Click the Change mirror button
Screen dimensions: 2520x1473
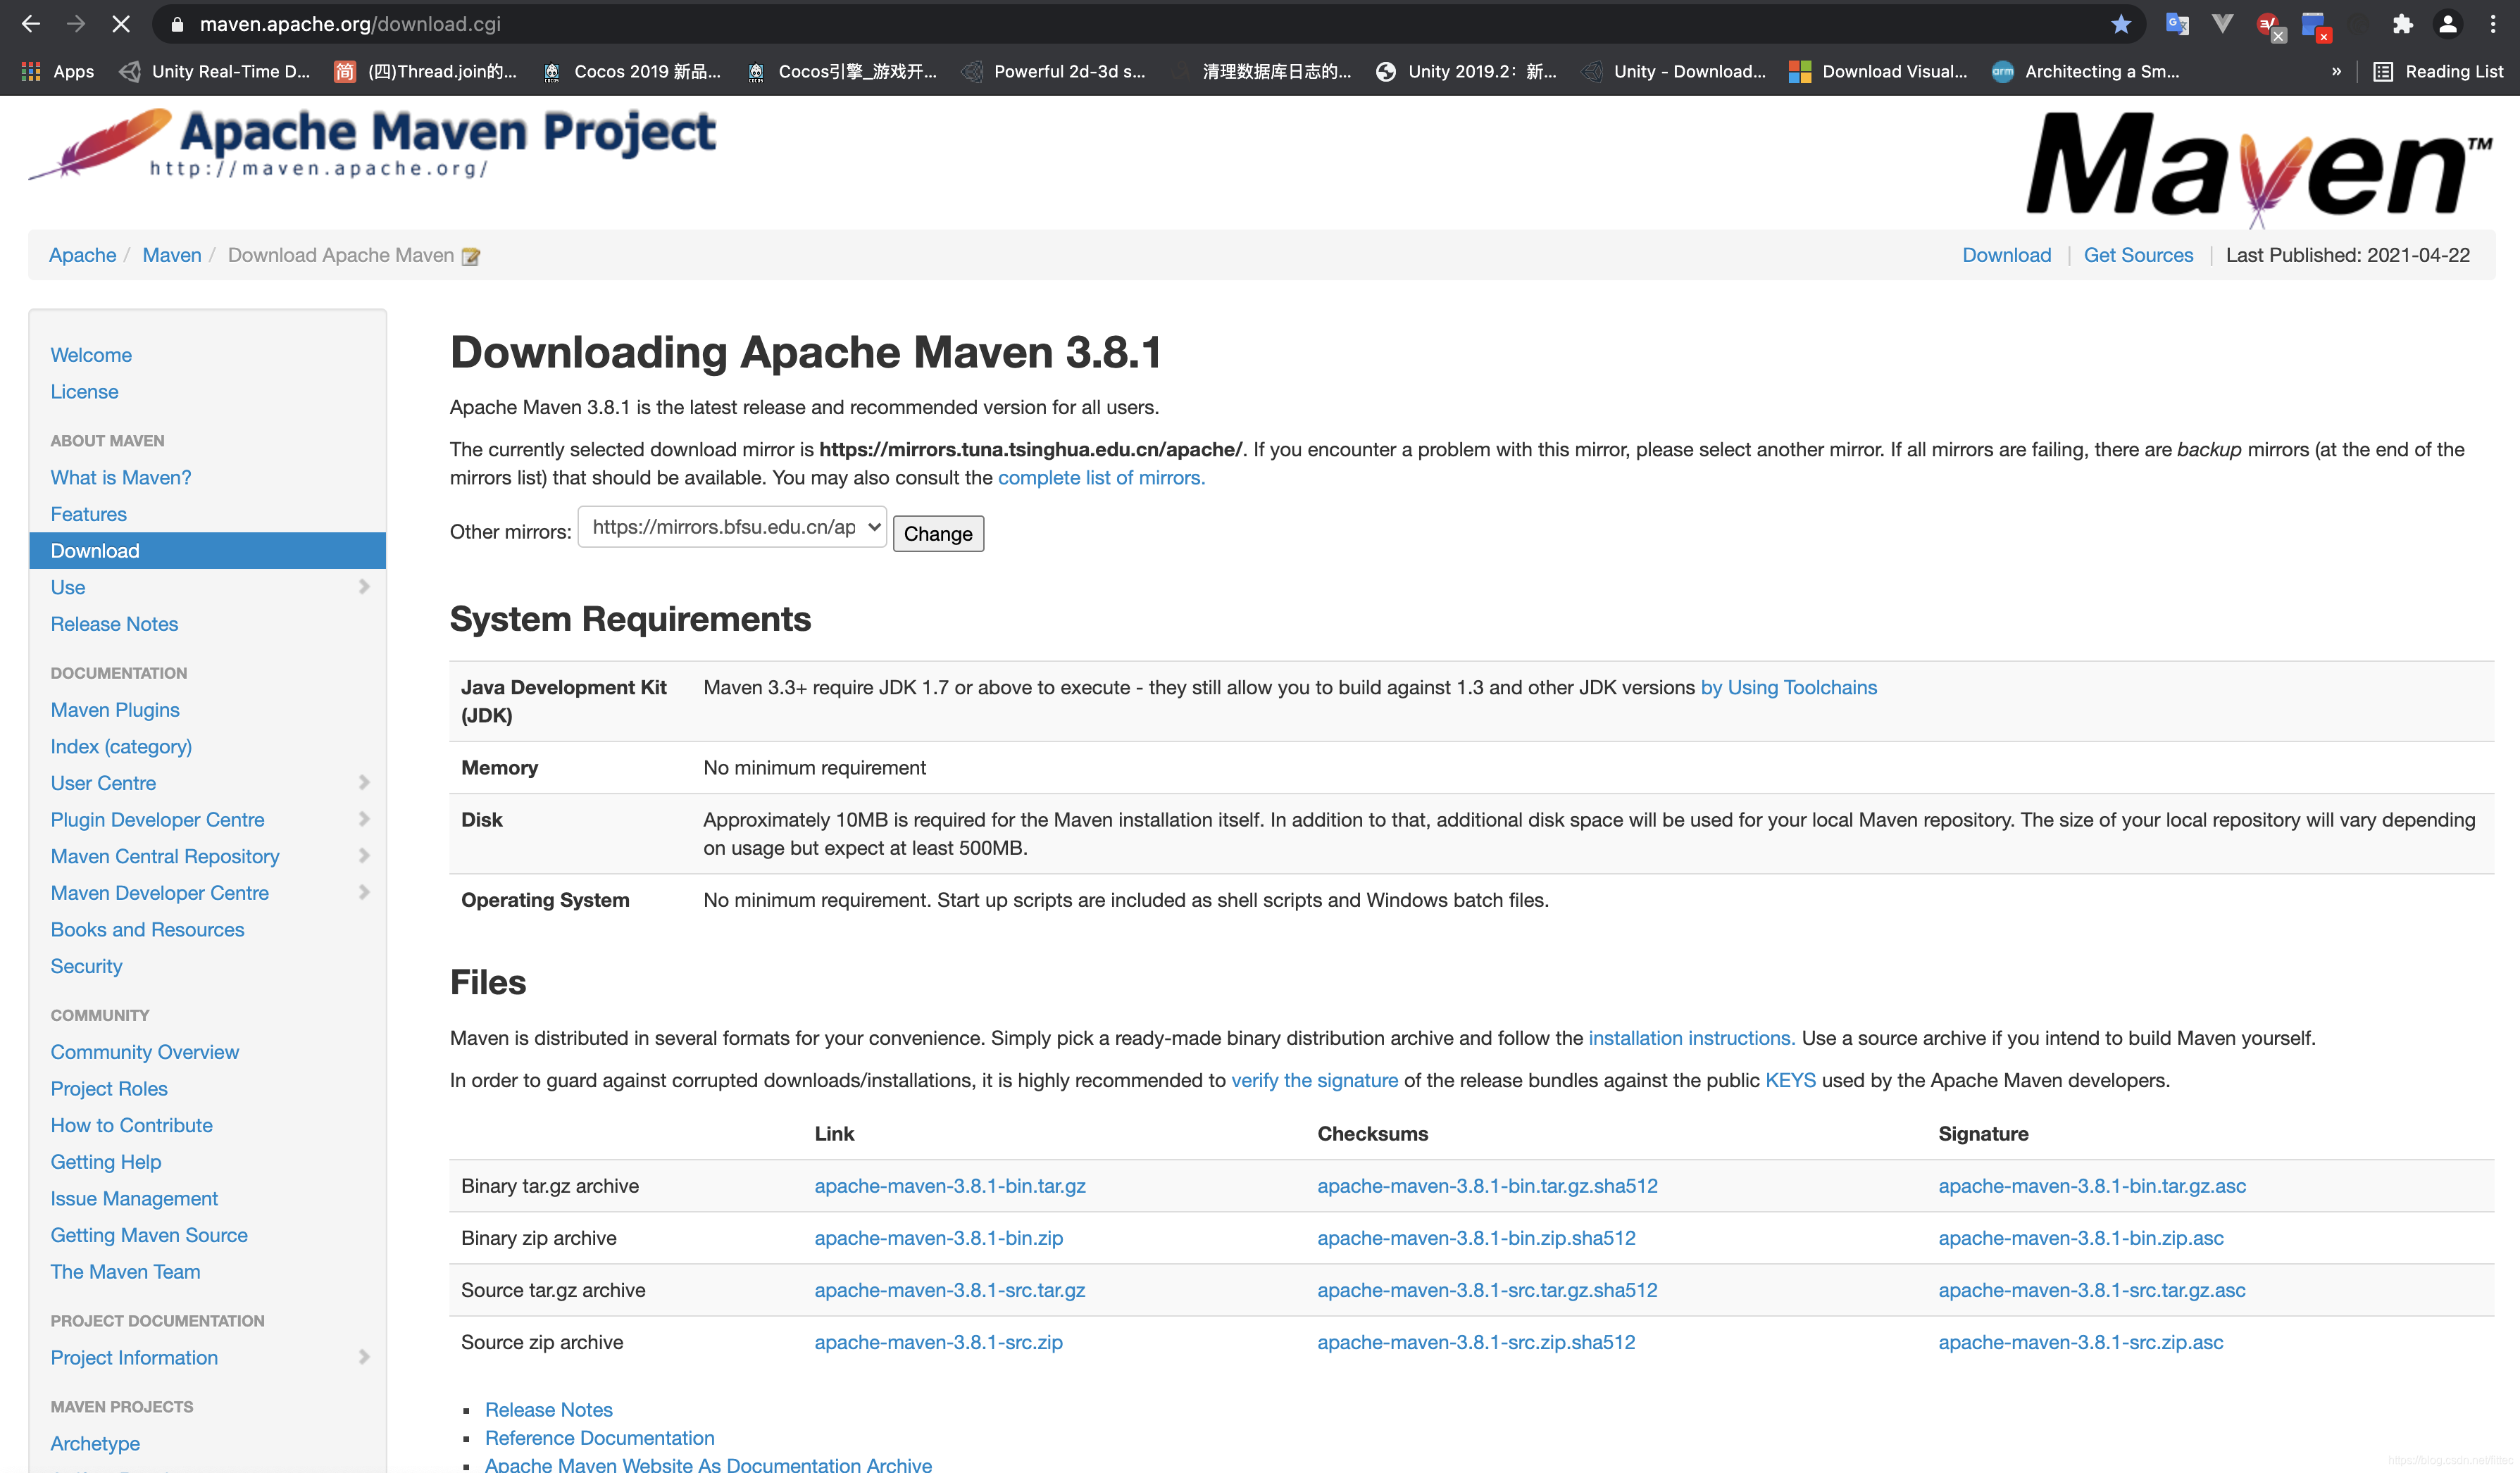click(938, 533)
